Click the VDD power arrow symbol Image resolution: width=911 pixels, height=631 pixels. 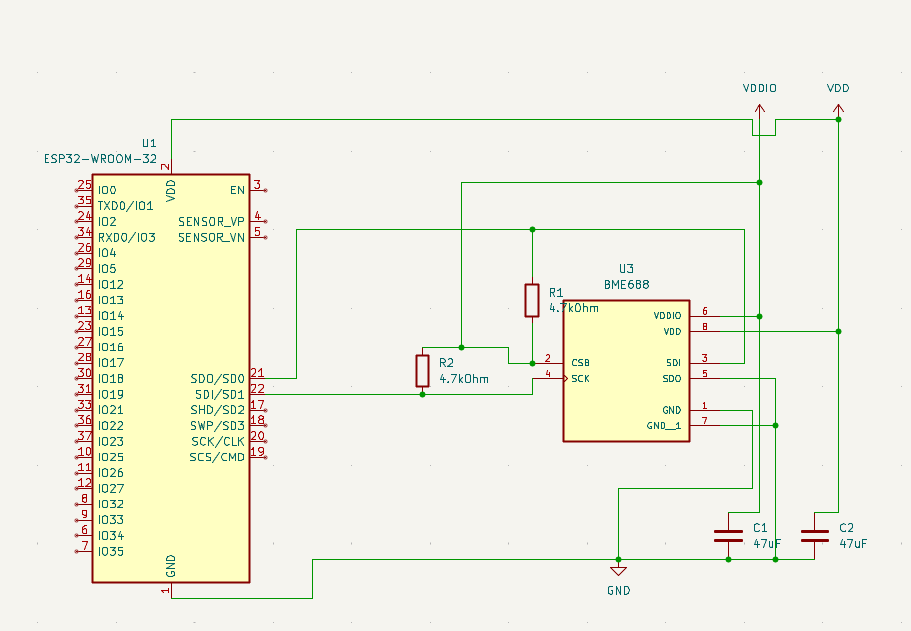click(x=838, y=109)
